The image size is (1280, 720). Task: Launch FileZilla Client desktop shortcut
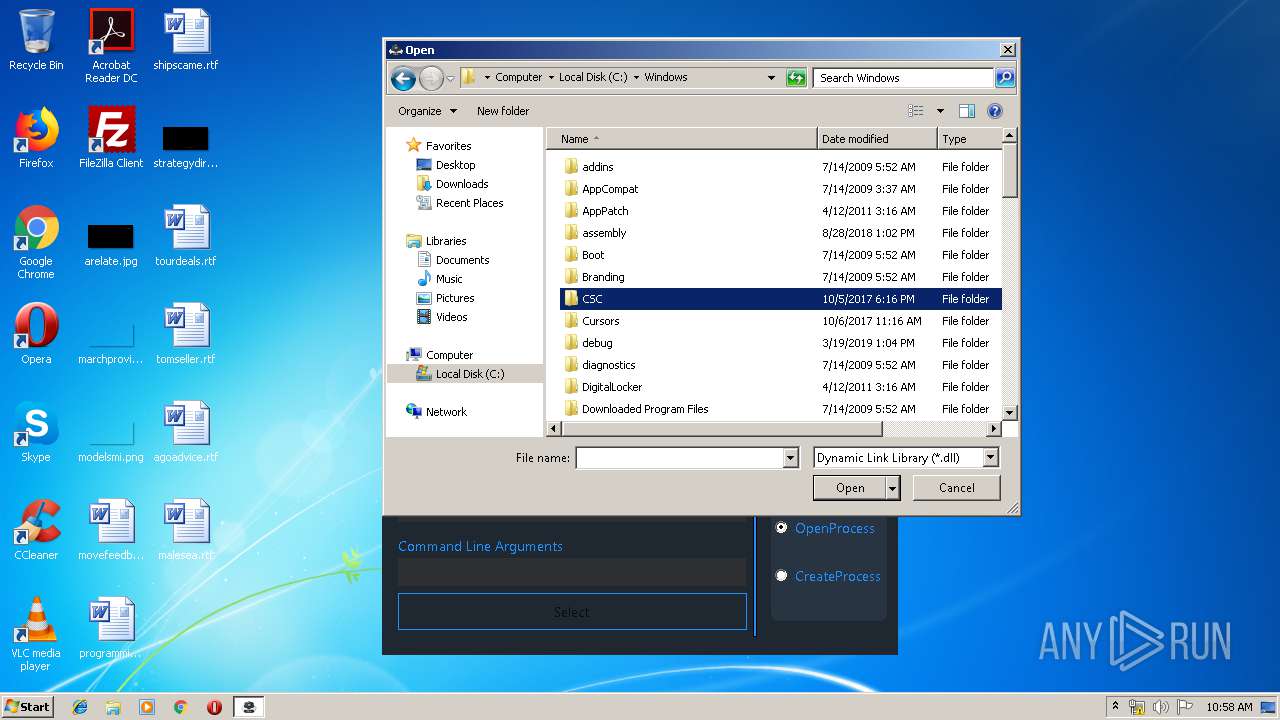(x=111, y=137)
